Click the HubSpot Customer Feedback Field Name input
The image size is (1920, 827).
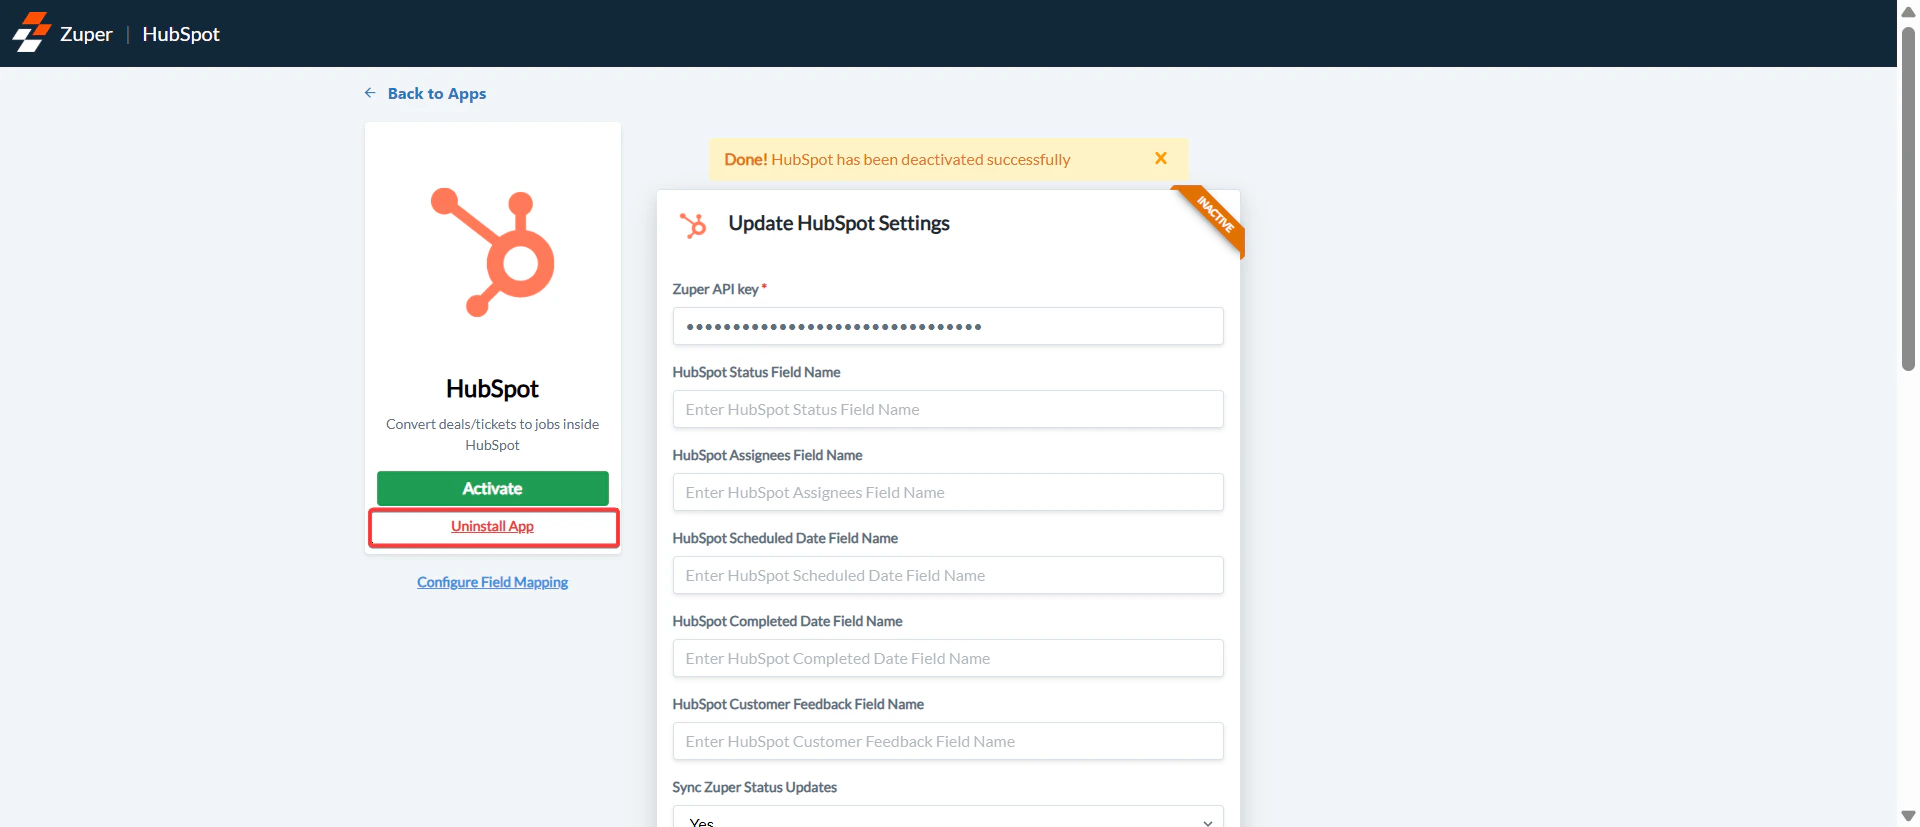(x=948, y=741)
